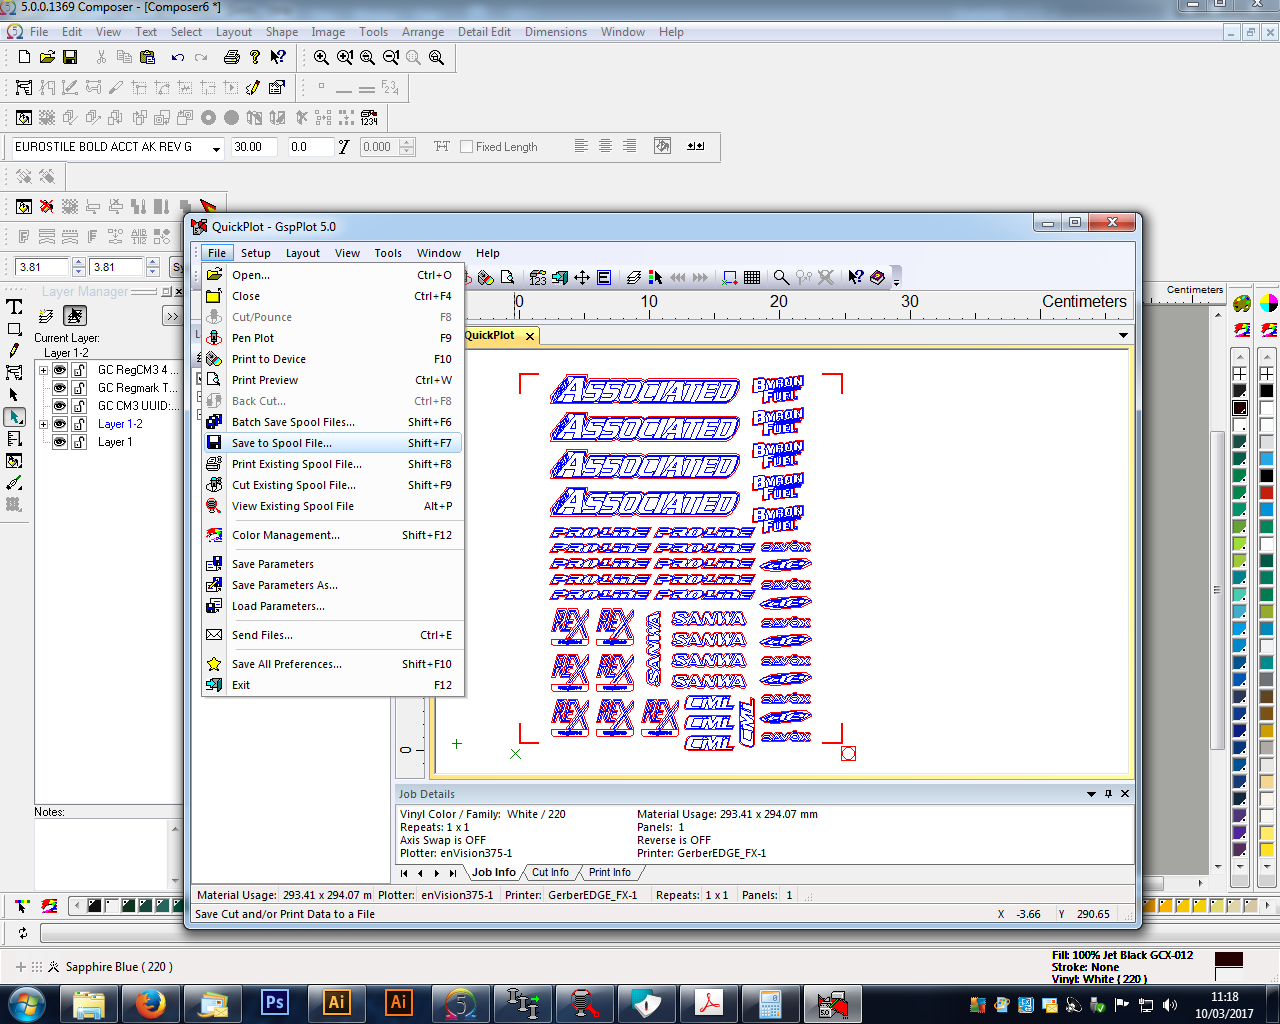Select the Pencil drawing tool
This screenshot has height=1024, width=1280.
pos(14,351)
